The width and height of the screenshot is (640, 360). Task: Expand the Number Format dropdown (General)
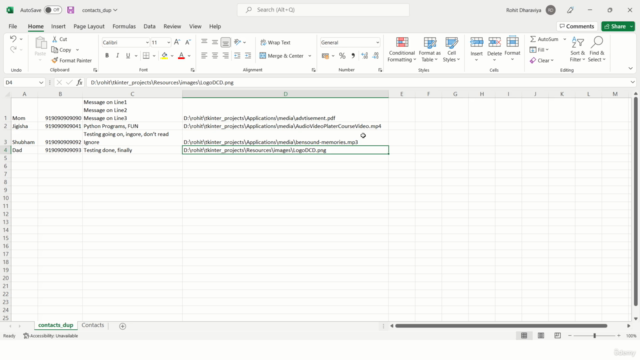tap(378, 42)
